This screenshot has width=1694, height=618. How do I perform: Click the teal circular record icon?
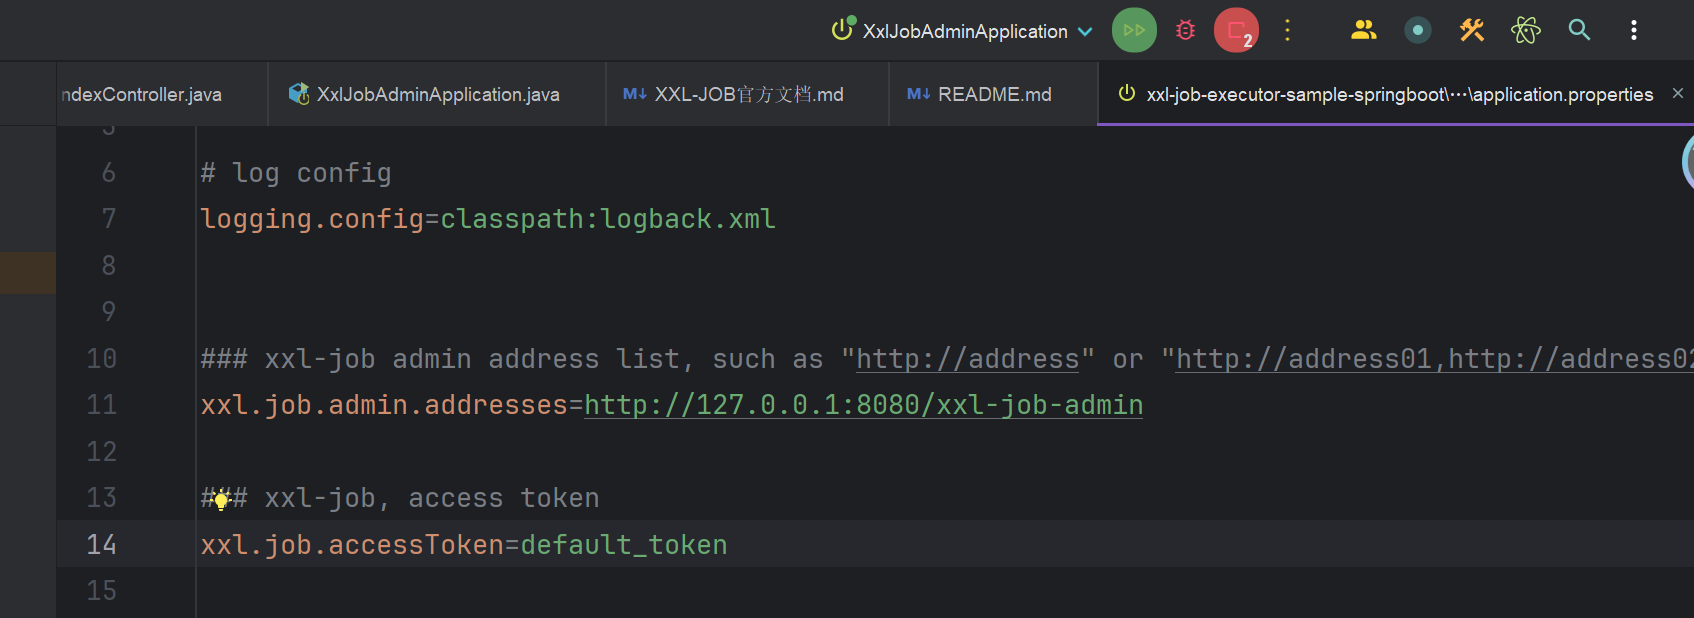click(1417, 30)
